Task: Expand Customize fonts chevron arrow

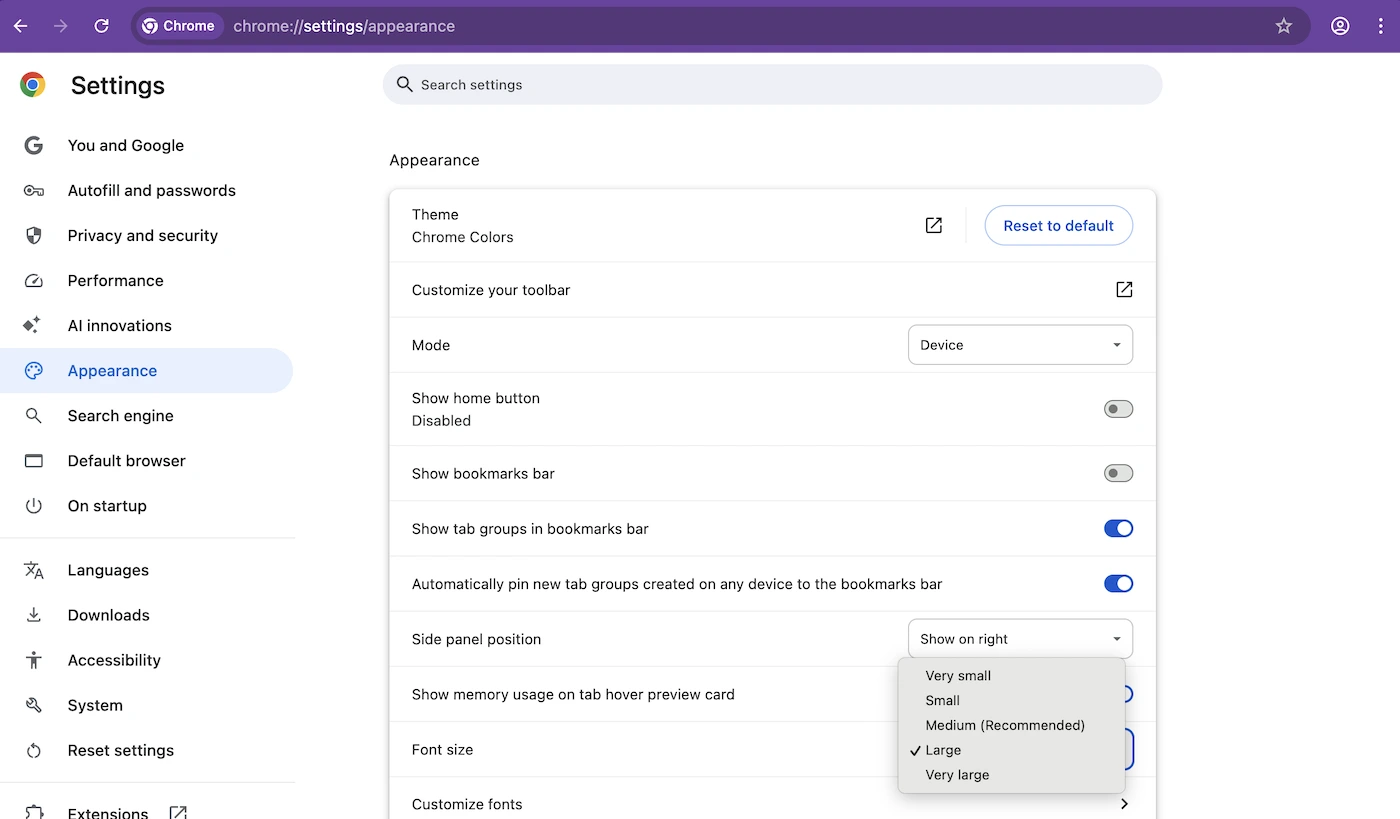Action: click(x=1124, y=804)
